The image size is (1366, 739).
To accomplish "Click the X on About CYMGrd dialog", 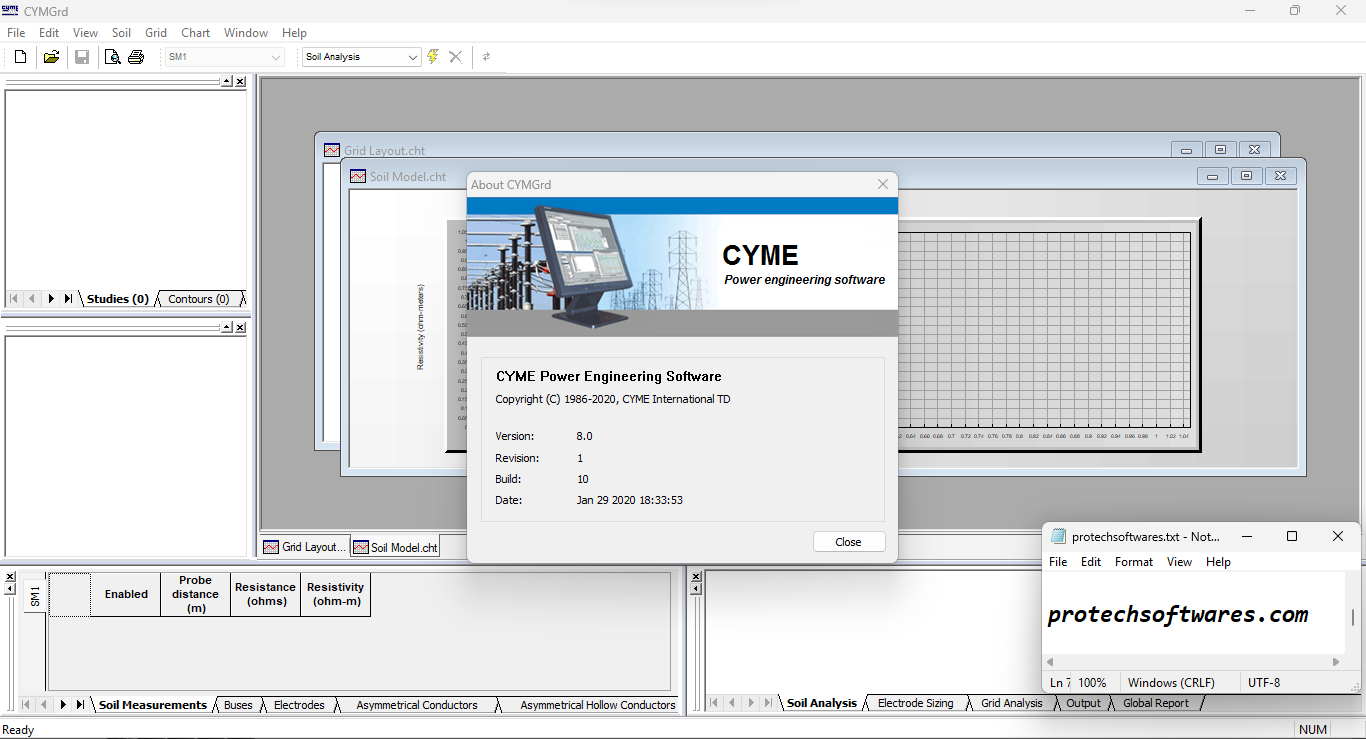I will click(883, 184).
